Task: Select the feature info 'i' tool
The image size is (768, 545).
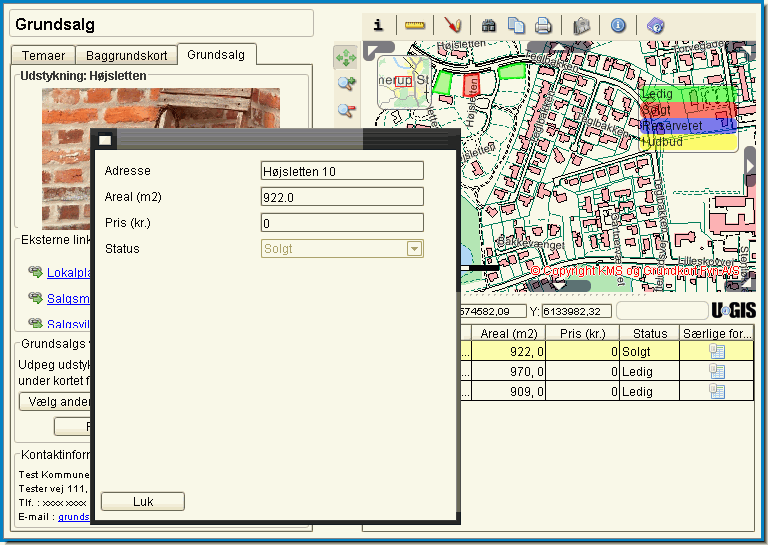Action: tap(378, 25)
